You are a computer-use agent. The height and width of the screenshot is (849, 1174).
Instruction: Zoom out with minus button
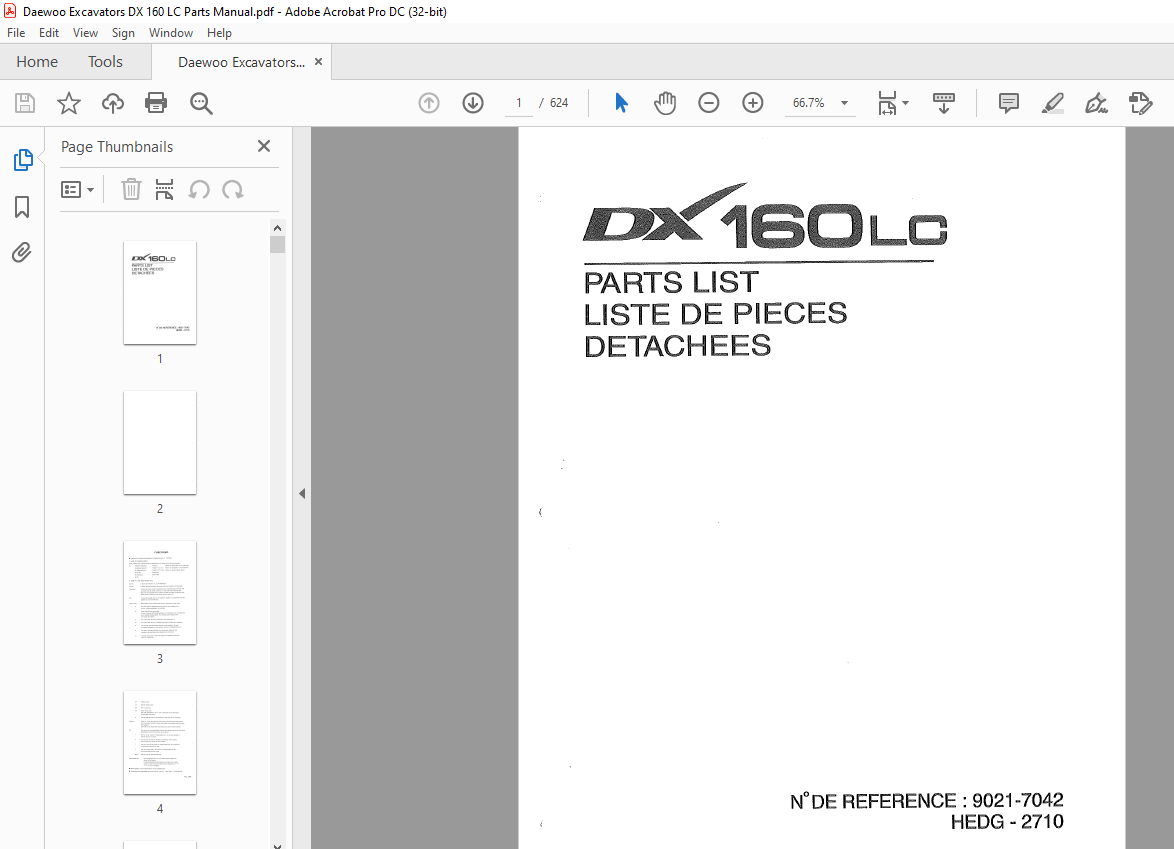coord(708,103)
